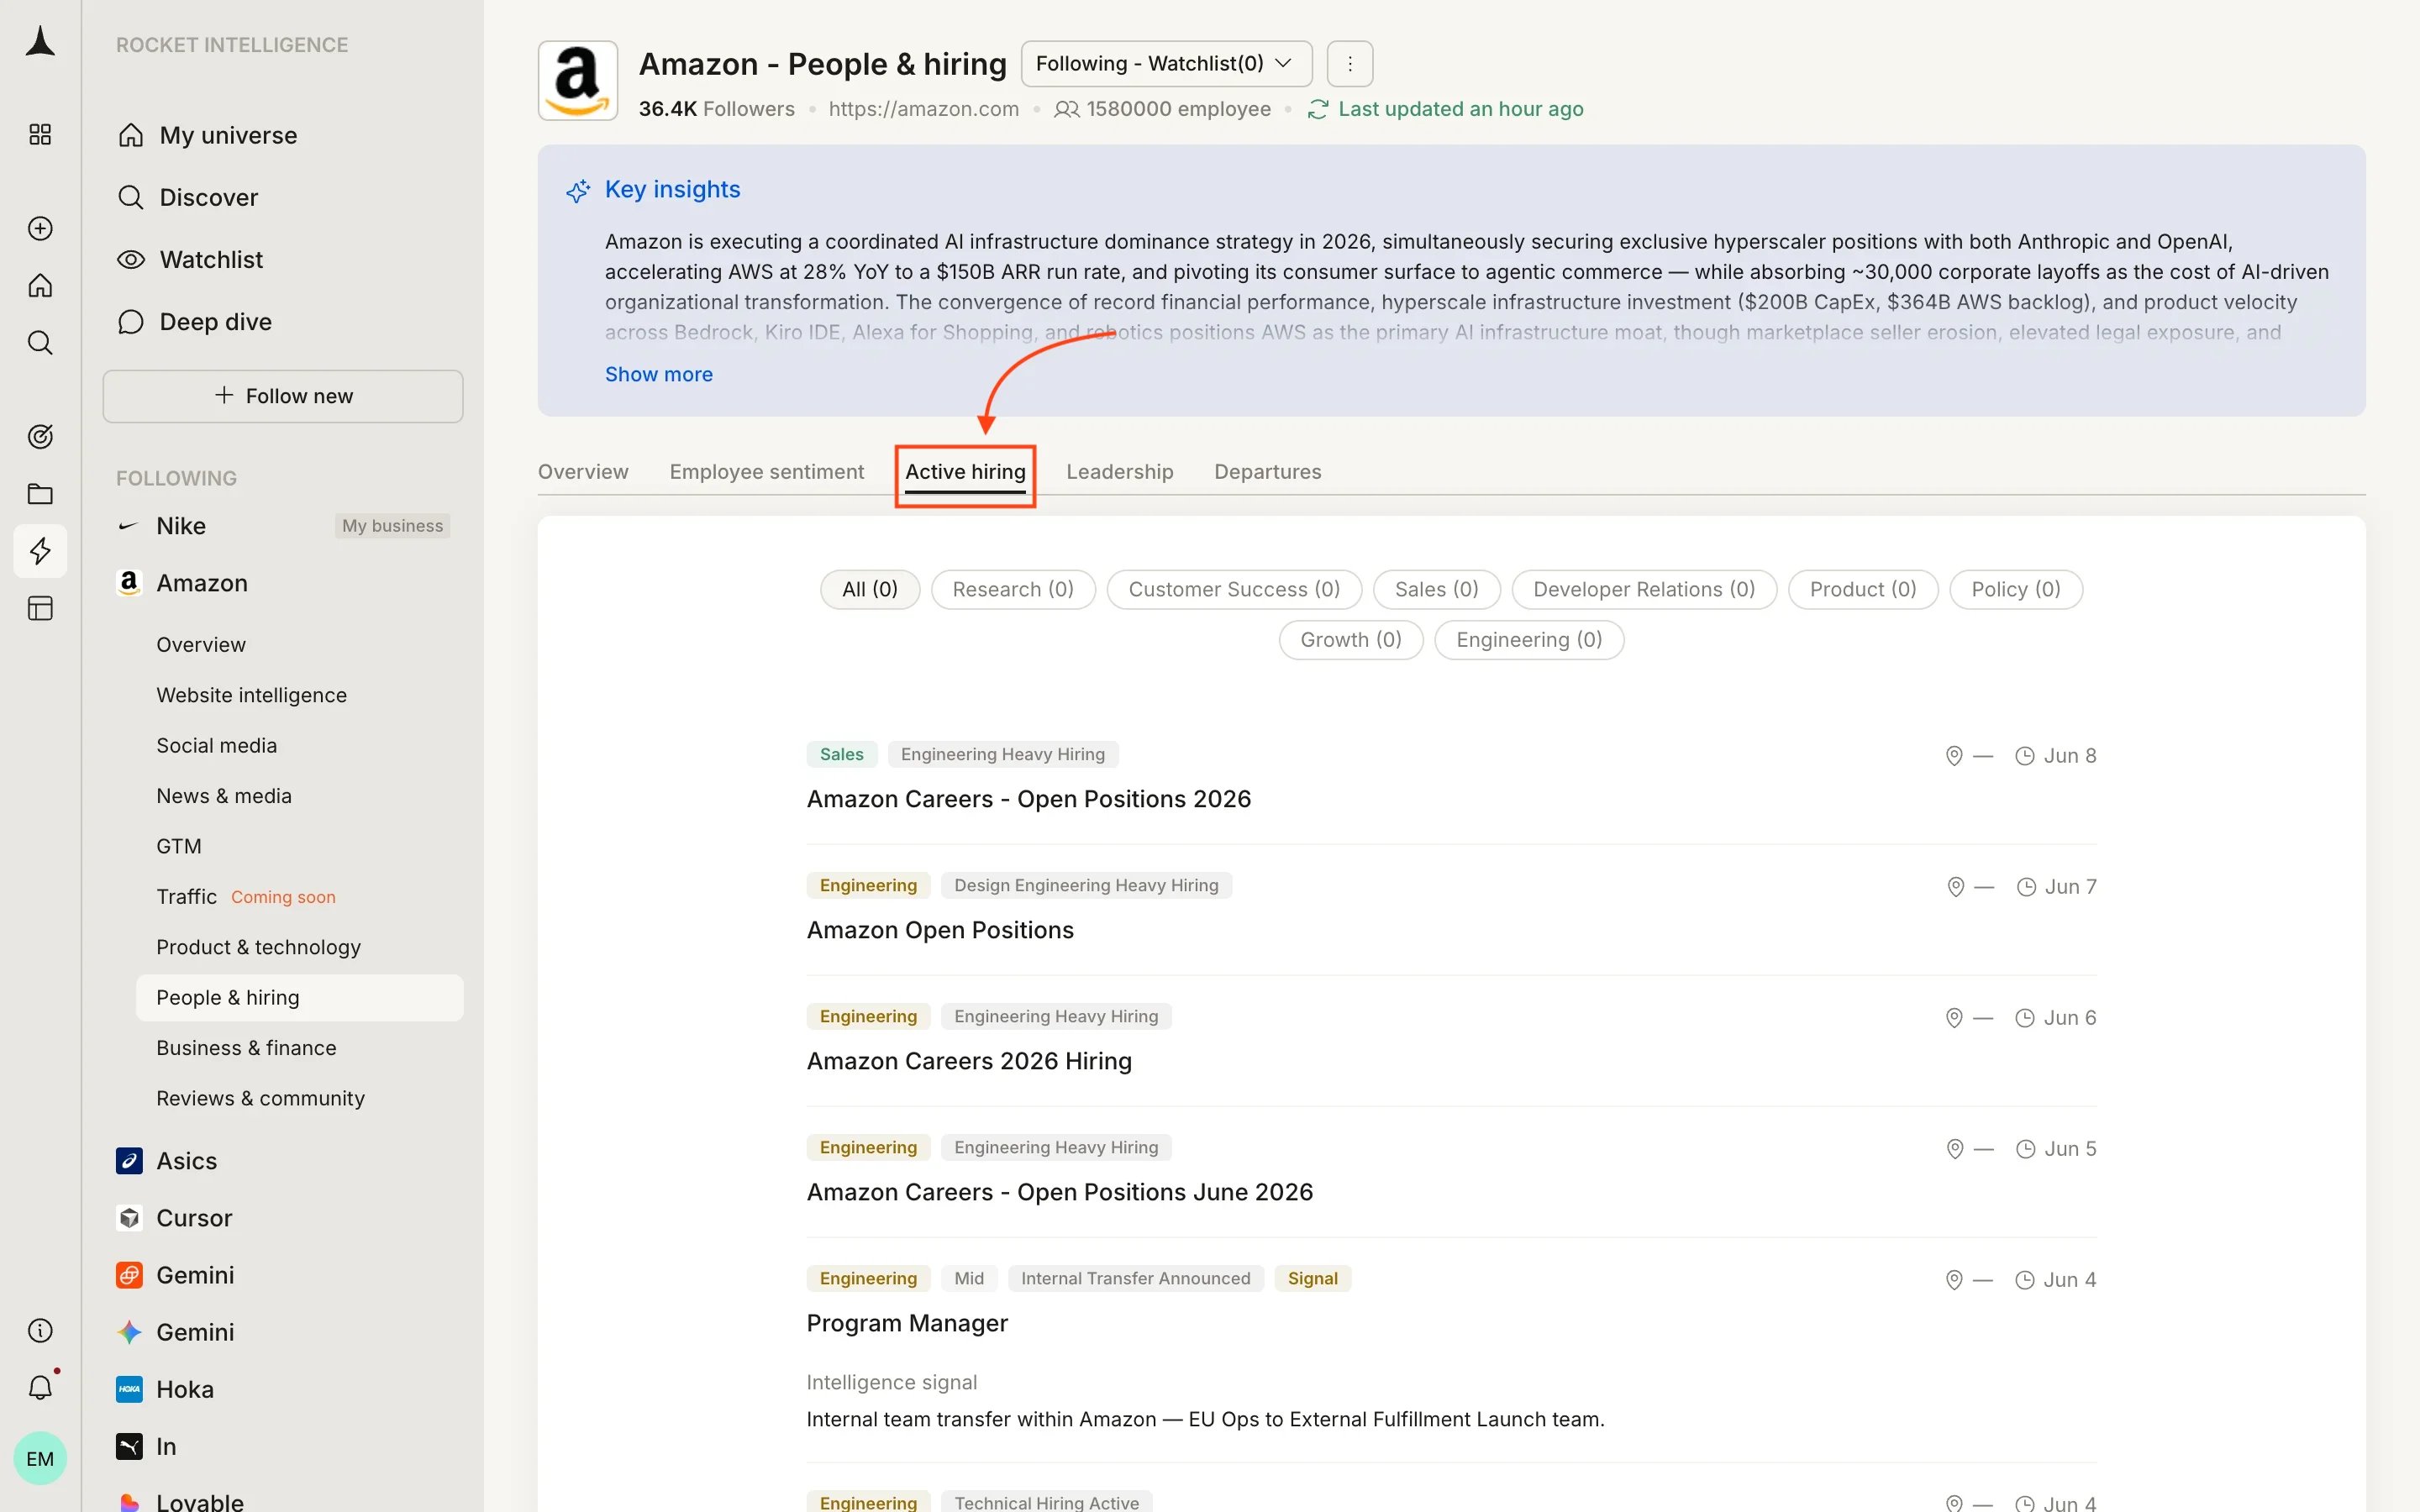
Task: Click the refresh icon beside Last updated
Action: click(1318, 109)
